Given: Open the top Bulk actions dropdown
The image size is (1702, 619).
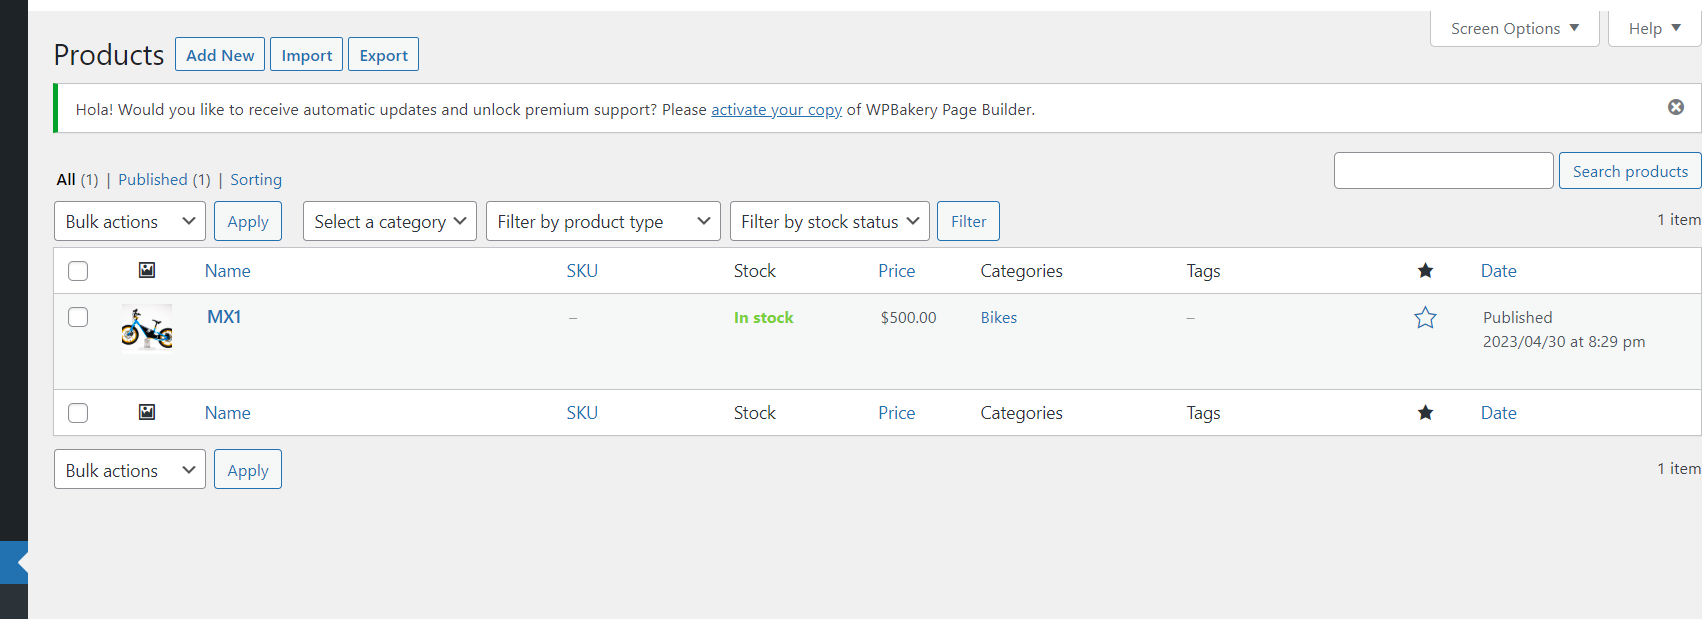Looking at the screenshot, I should (129, 221).
